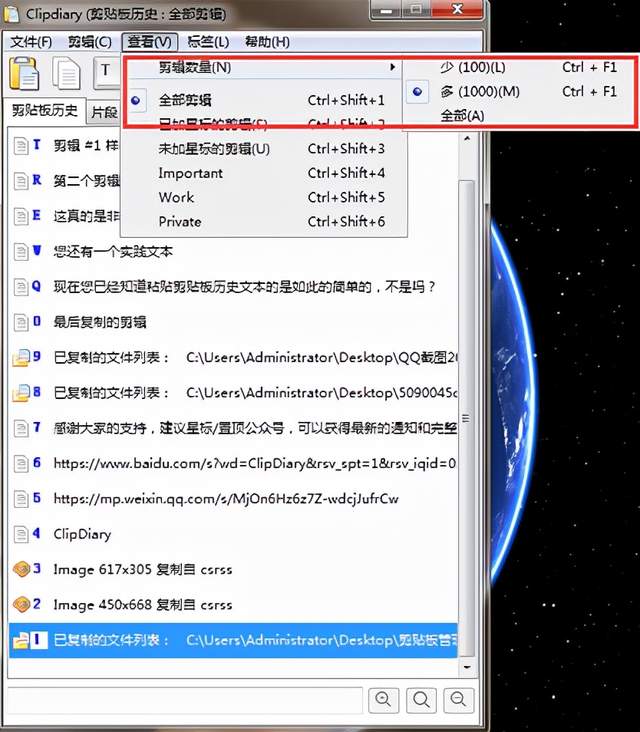The height and width of the screenshot is (732, 640).
Task: Open the 标签(L) menu
Action: pos(208,42)
